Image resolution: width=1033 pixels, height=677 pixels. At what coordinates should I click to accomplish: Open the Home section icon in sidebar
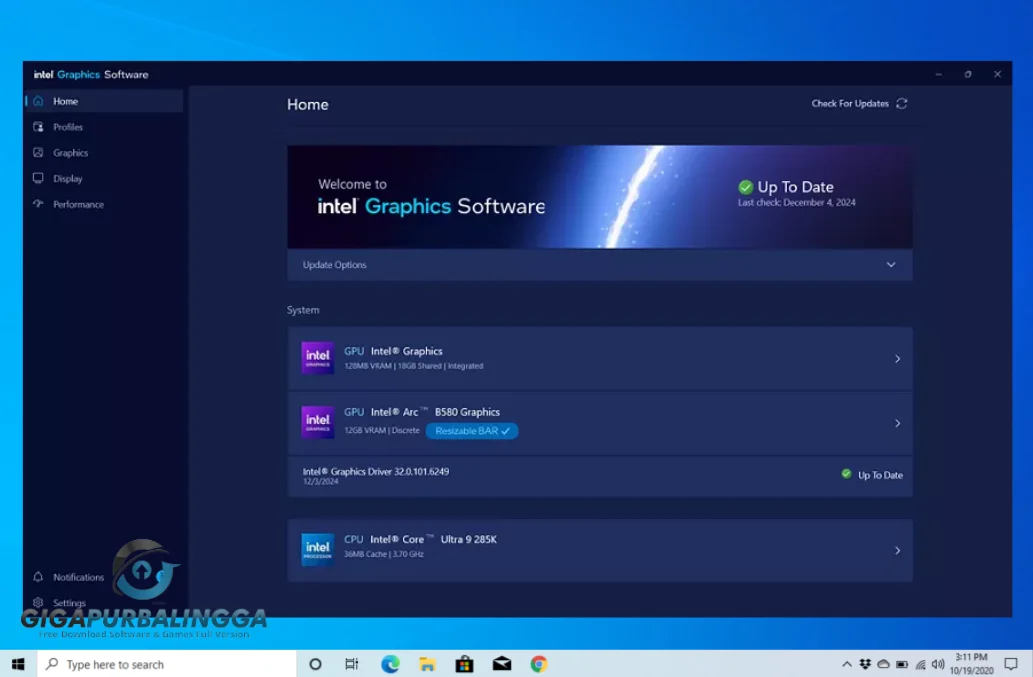pyautogui.click(x=38, y=101)
